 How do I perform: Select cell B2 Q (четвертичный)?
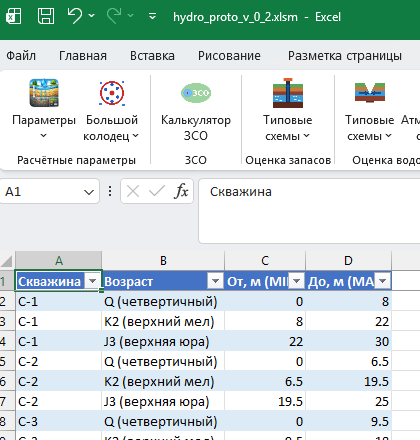[163, 301]
